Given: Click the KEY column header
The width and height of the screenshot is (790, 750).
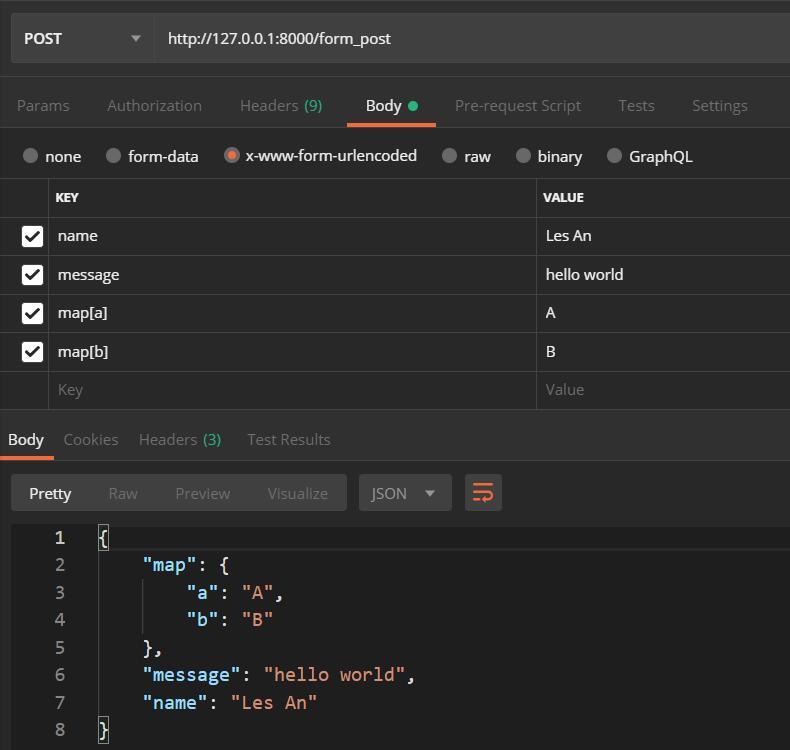Looking at the screenshot, I should [x=67, y=198].
